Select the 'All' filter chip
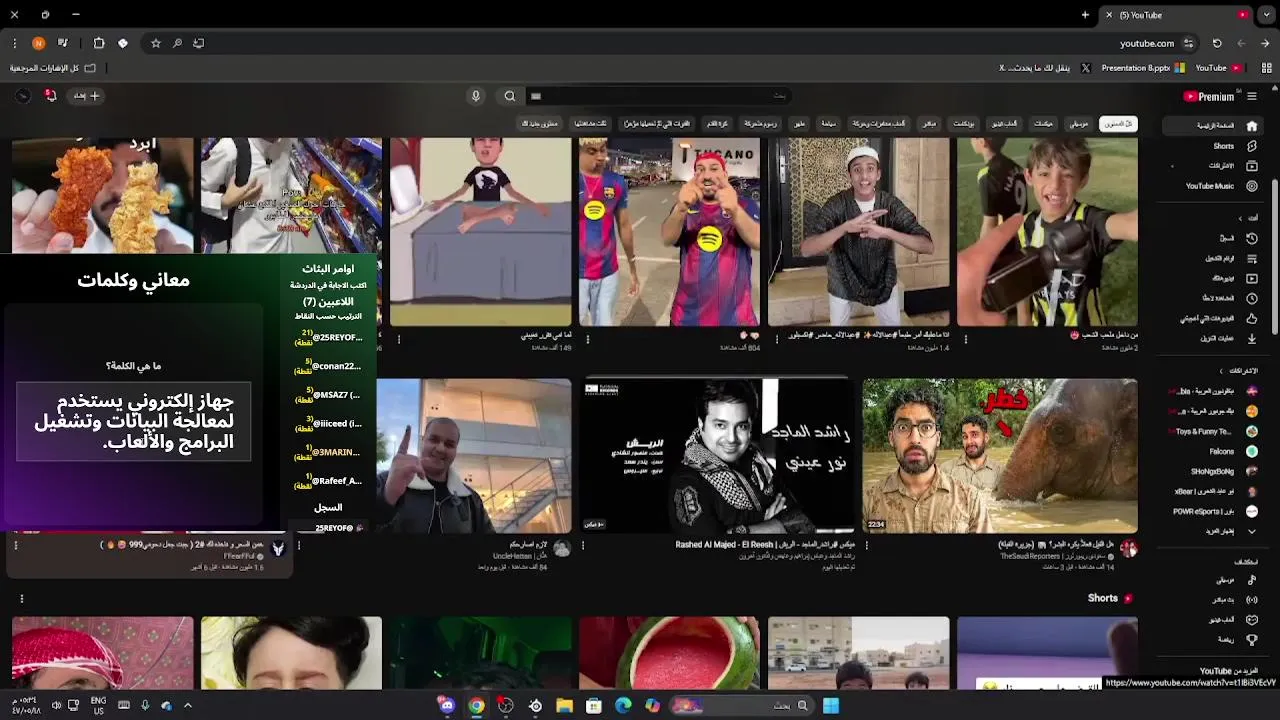The height and width of the screenshot is (720, 1280). (x=1117, y=124)
